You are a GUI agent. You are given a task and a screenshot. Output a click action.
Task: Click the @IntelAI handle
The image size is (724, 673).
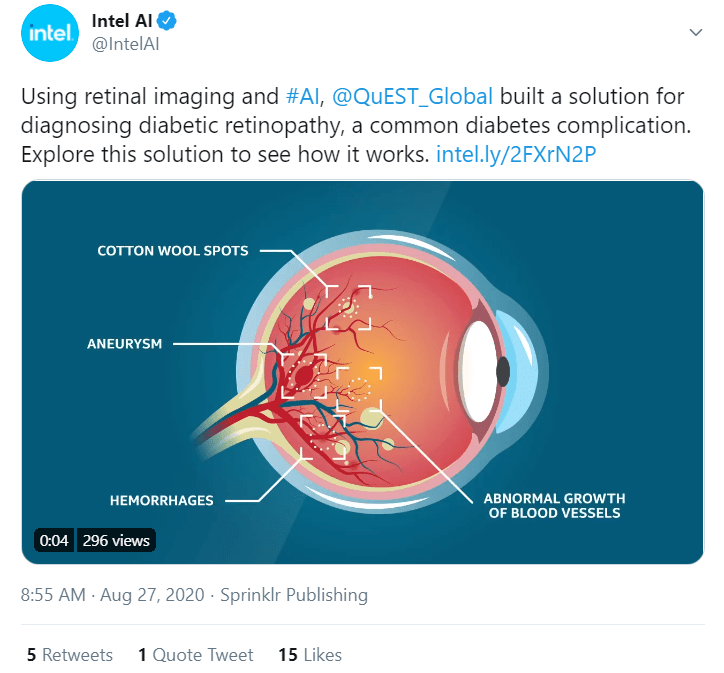click(125, 44)
